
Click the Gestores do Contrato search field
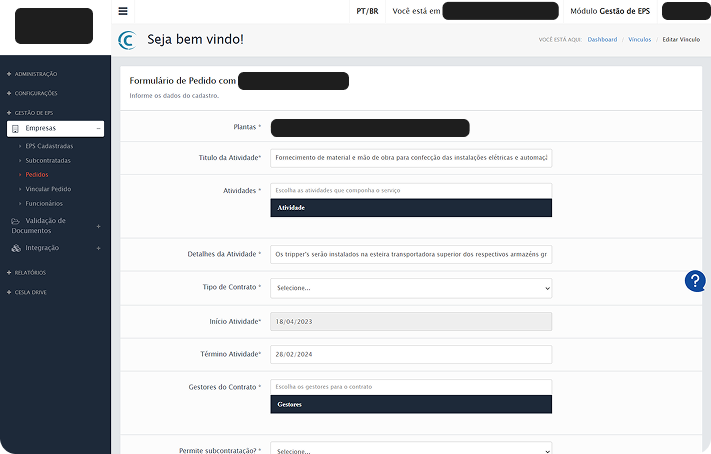click(411, 387)
